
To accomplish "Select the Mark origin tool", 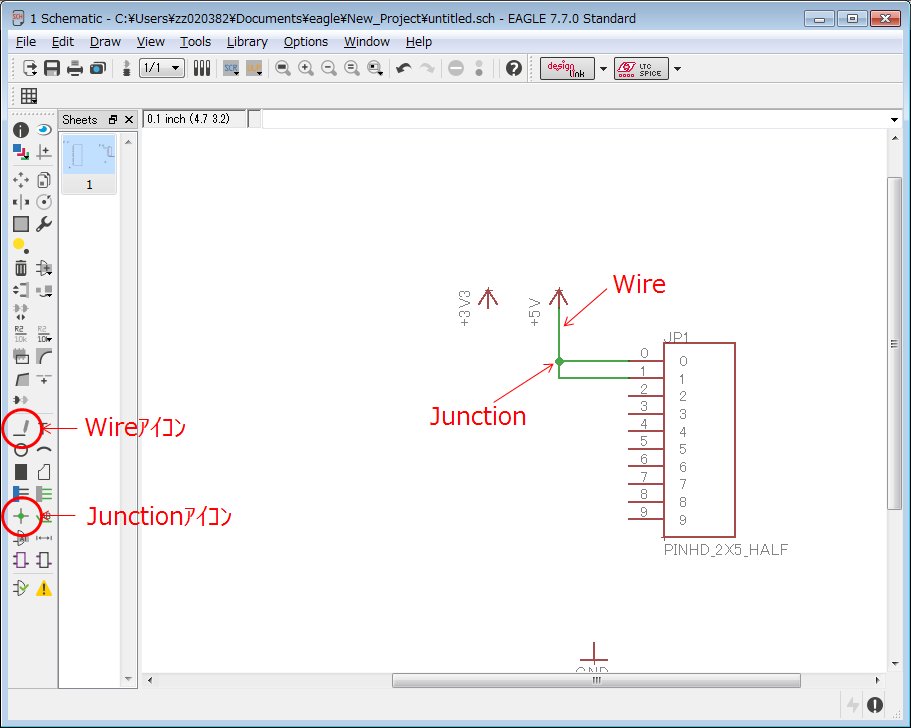I will (x=44, y=152).
